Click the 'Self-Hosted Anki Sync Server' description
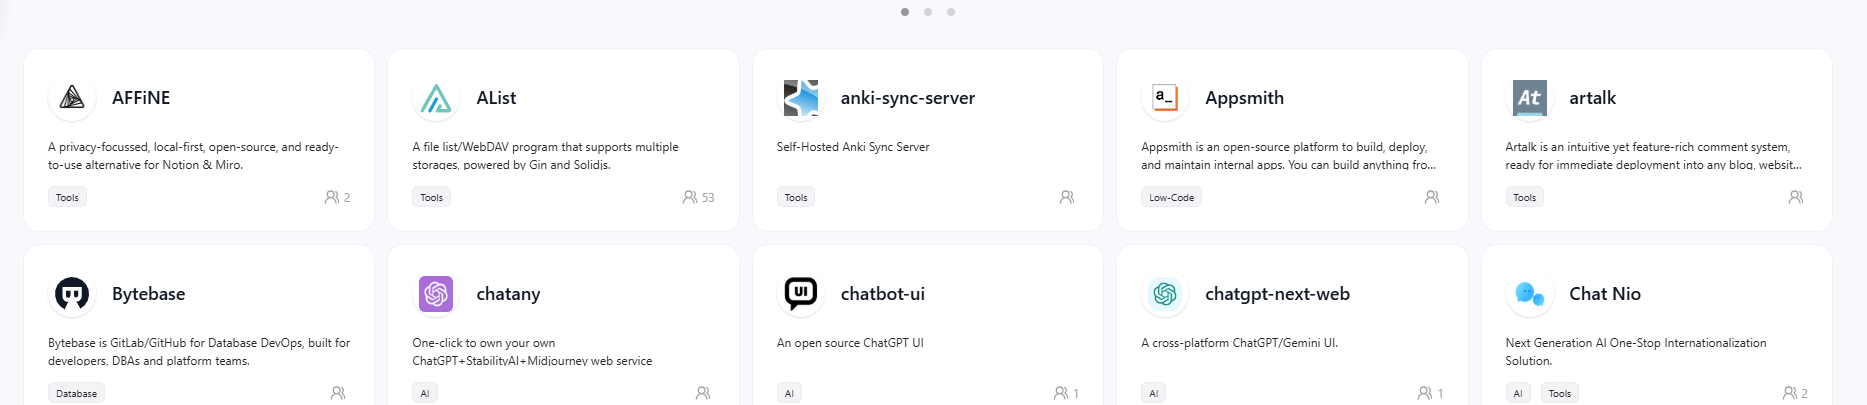This screenshot has height=405, width=1867. (x=853, y=147)
